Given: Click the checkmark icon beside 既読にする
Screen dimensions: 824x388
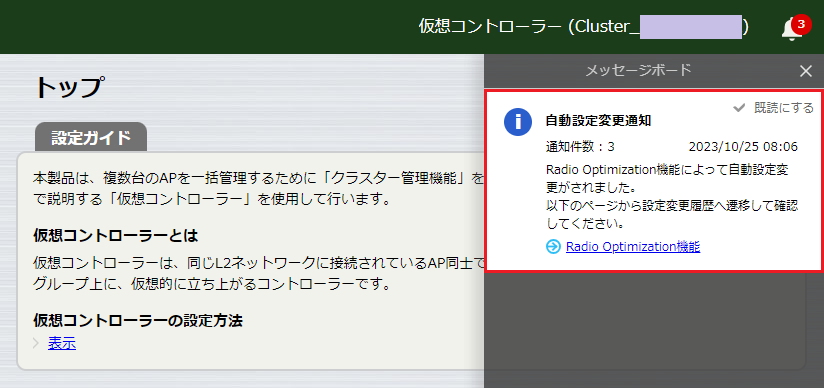Looking at the screenshot, I should click(x=739, y=108).
